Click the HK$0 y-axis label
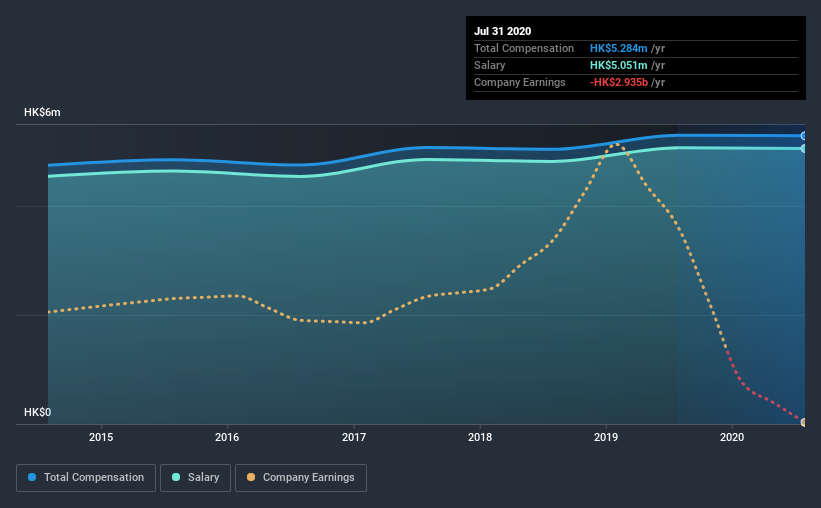This screenshot has height=508, width=821. [x=38, y=412]
